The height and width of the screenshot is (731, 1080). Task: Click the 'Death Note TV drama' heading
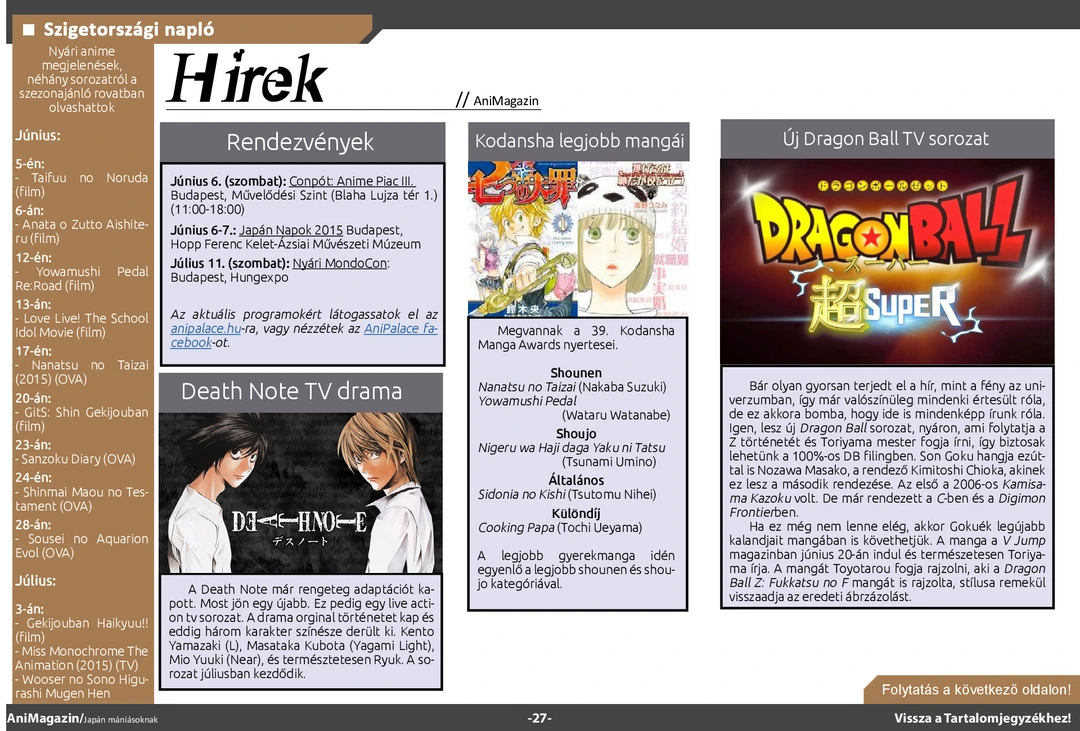pyautogui.click(x=291, y=391)
